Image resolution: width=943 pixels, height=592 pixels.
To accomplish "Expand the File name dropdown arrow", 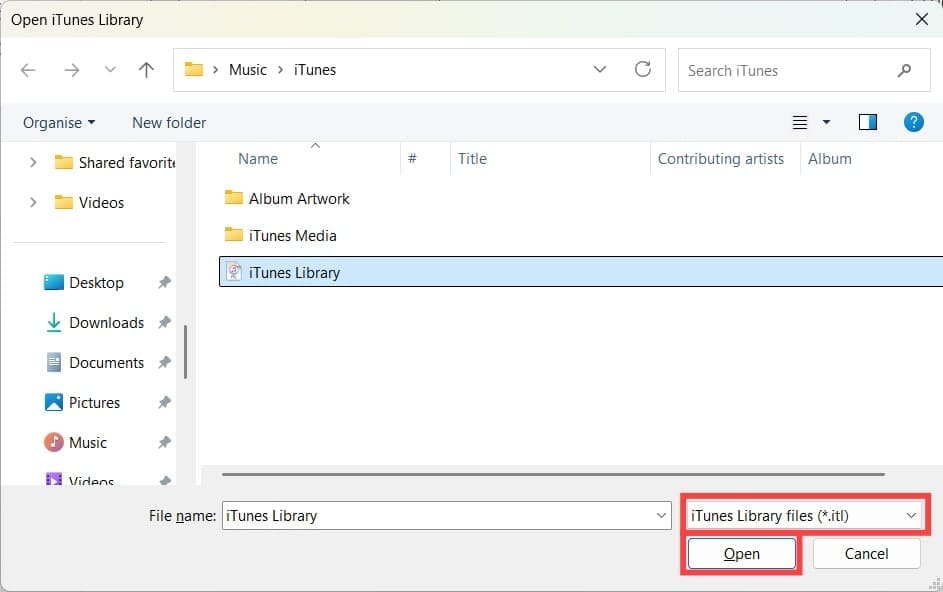I will pos(661,516).
